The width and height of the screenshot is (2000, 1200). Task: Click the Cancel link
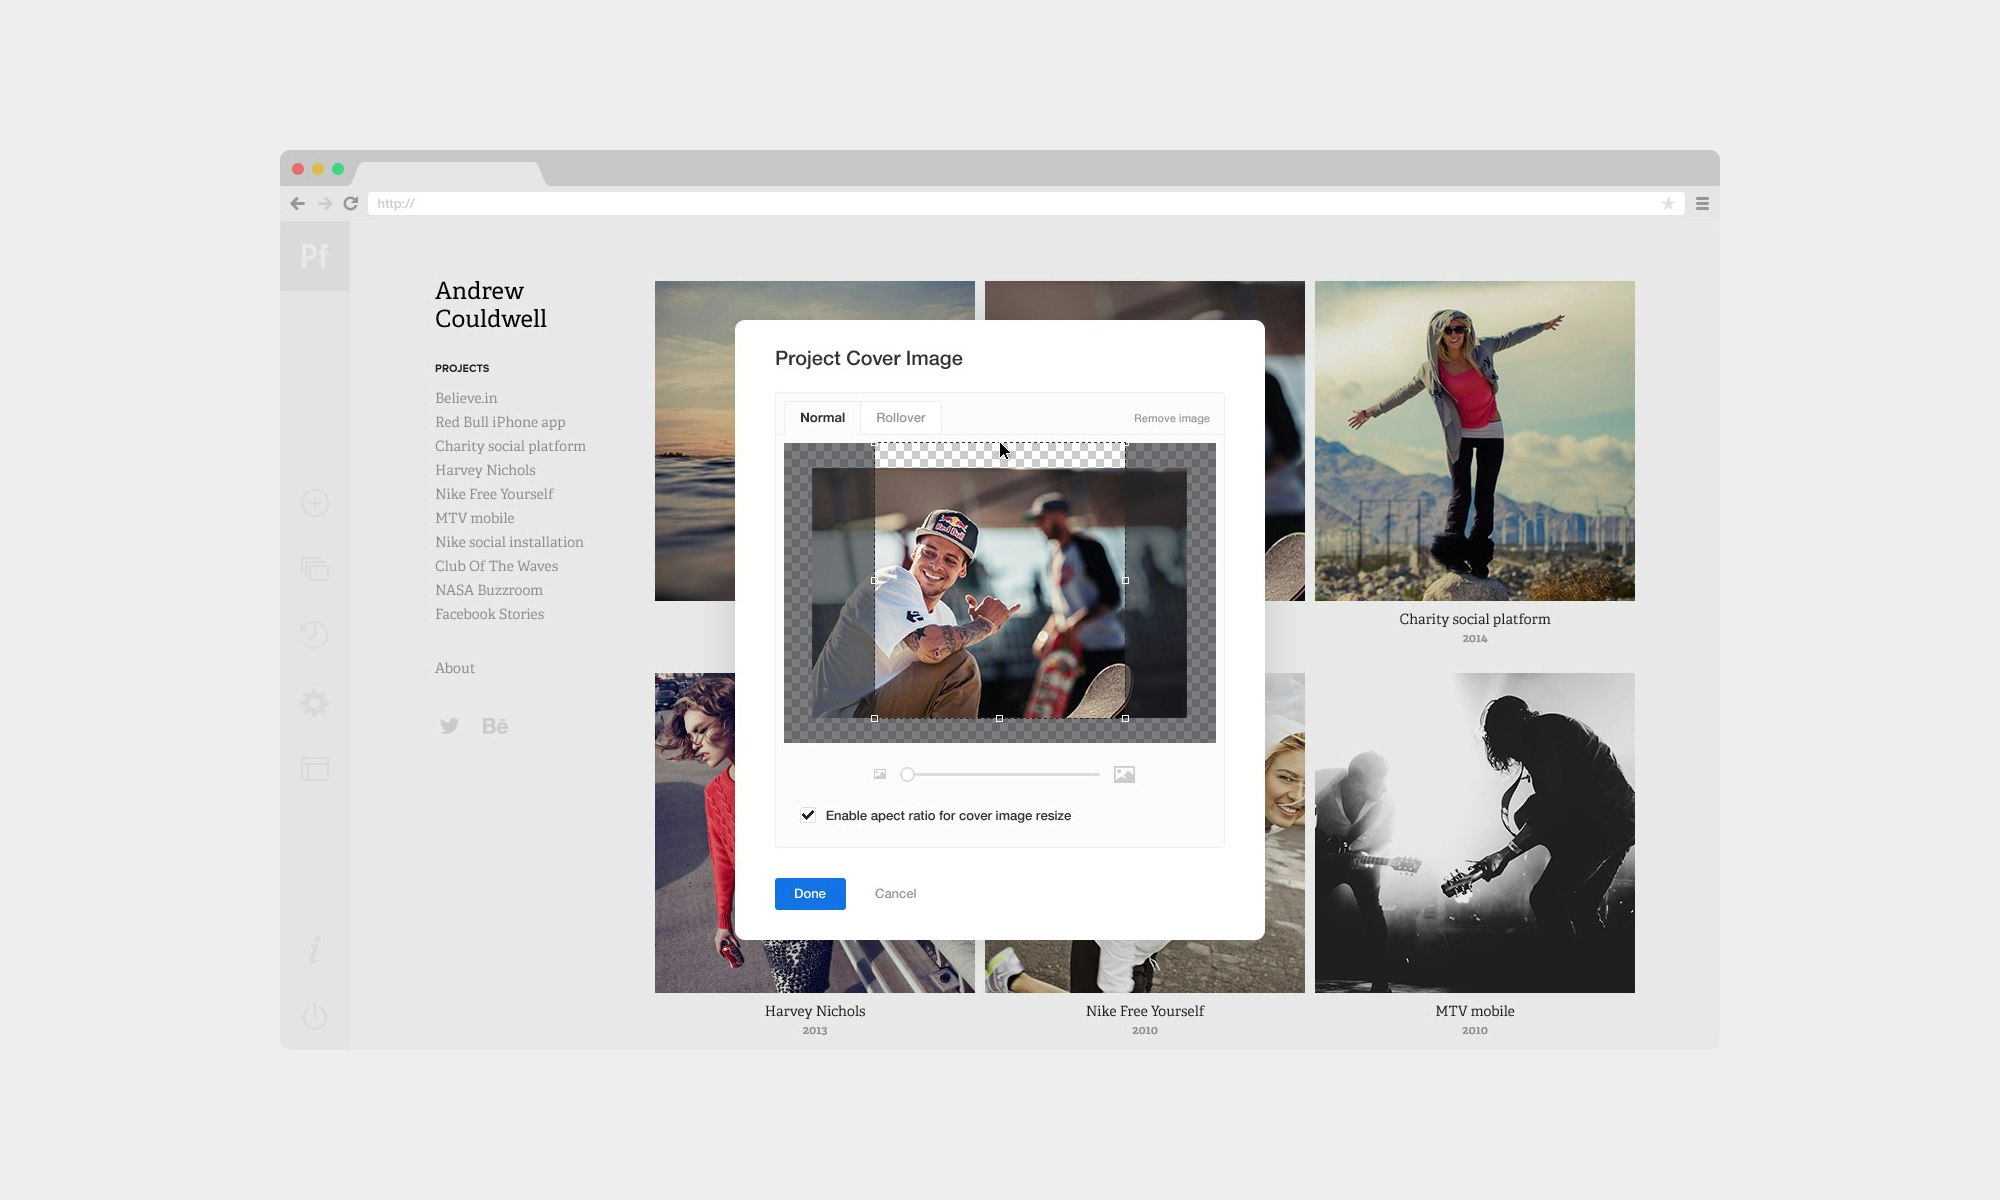(x=895, y=894)
